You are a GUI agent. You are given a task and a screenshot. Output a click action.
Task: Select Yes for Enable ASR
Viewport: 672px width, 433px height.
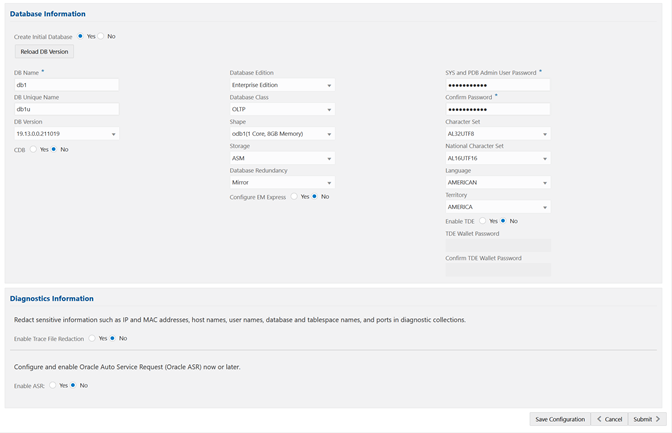tap(52, 386)
